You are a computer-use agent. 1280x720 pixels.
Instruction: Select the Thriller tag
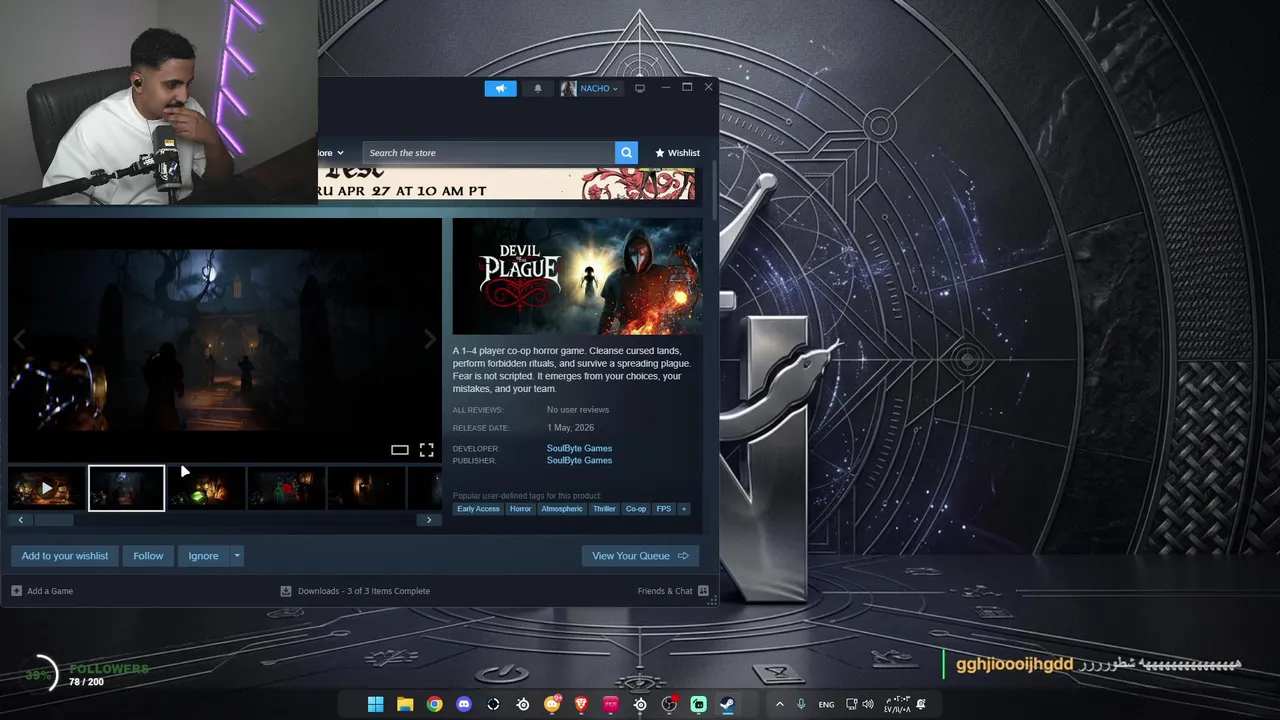coord(604,509)
